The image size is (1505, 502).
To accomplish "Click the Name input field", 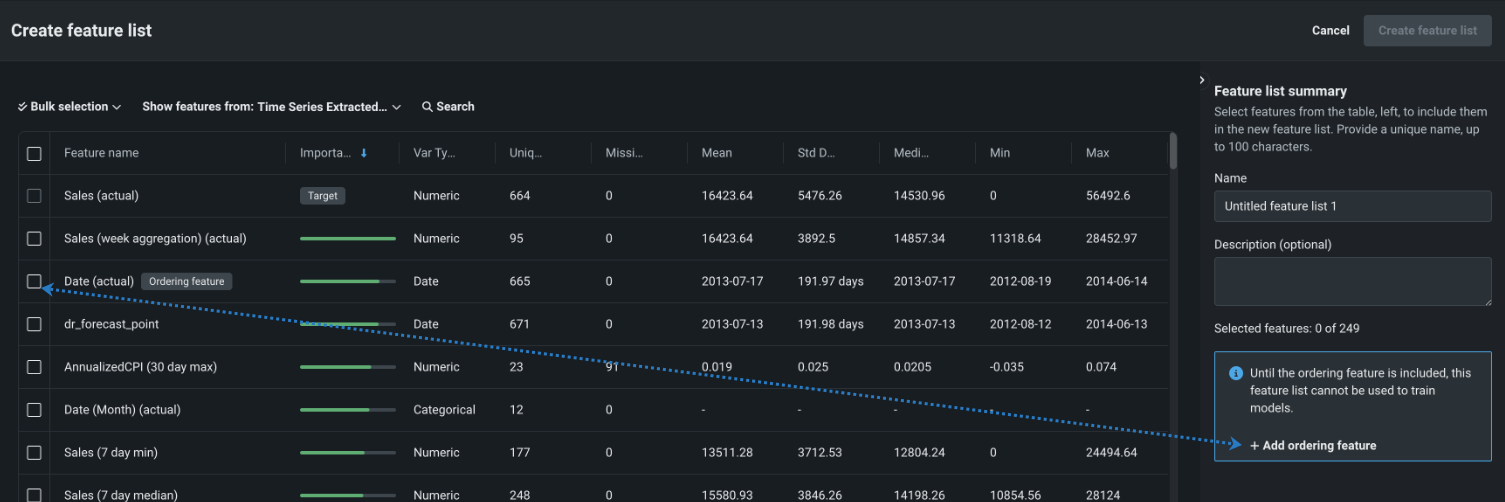I will (1352, 206).
